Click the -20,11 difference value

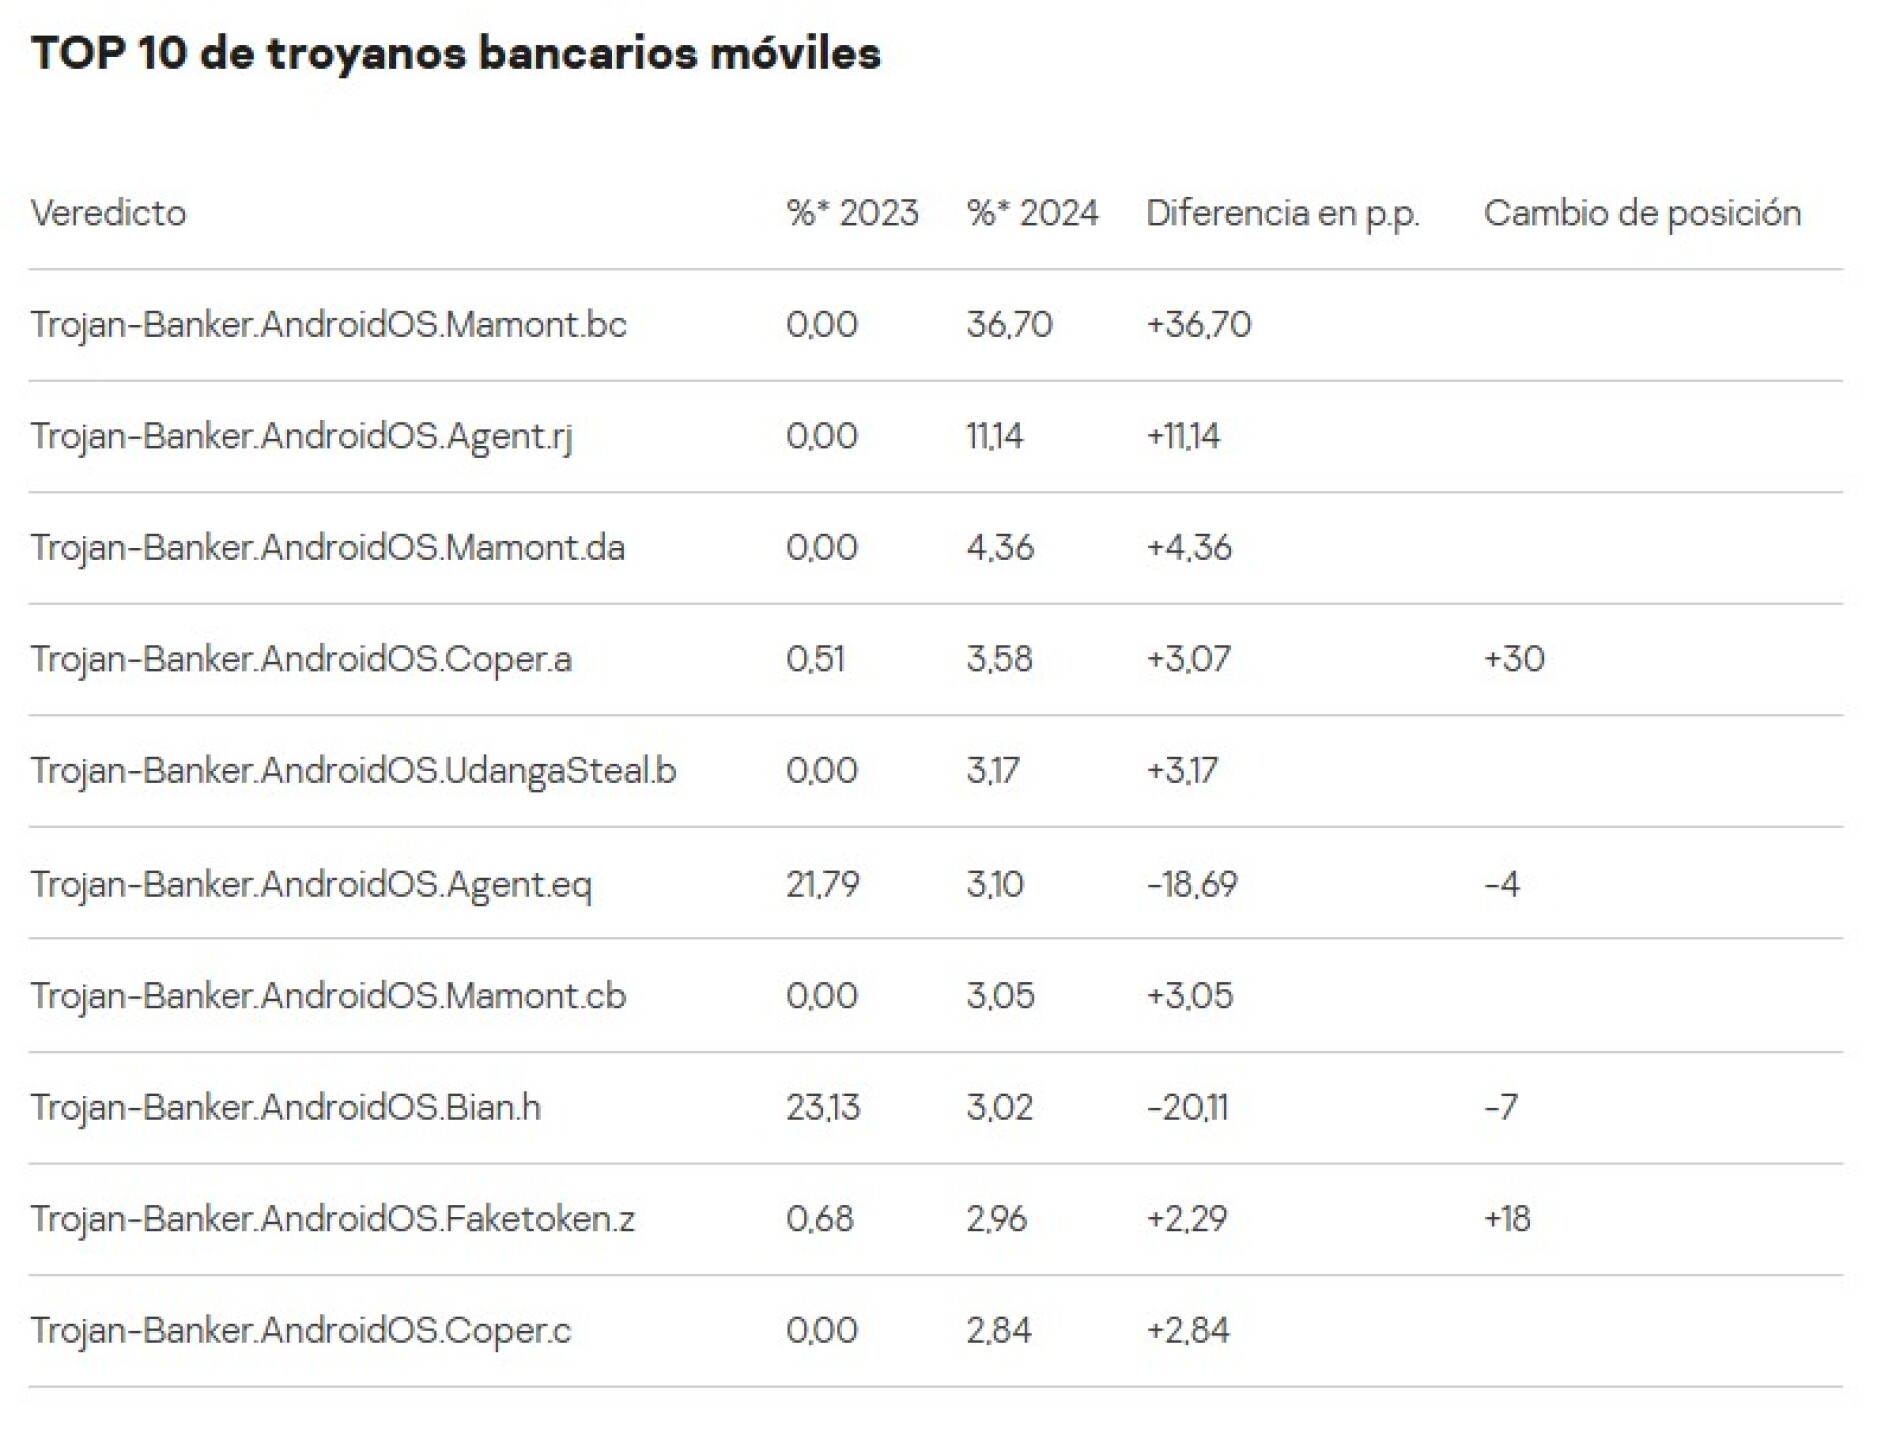(1187, 1108)
